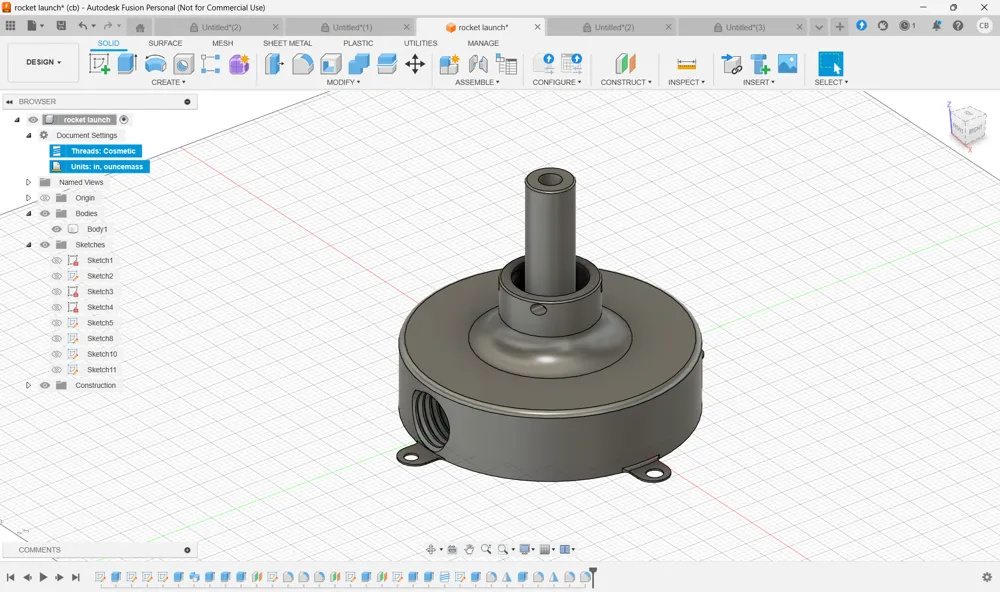Toggle visibility eye of Origin folder

tap(45, 198)
